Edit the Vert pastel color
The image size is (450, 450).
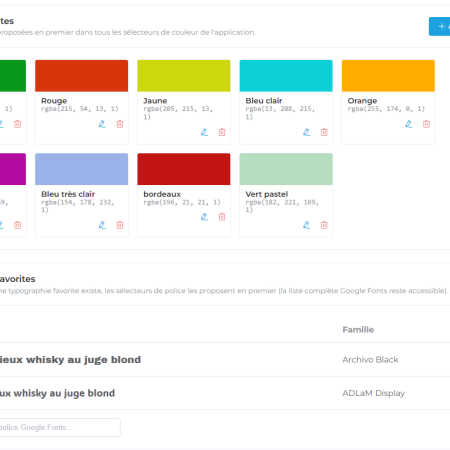(307, 225)
